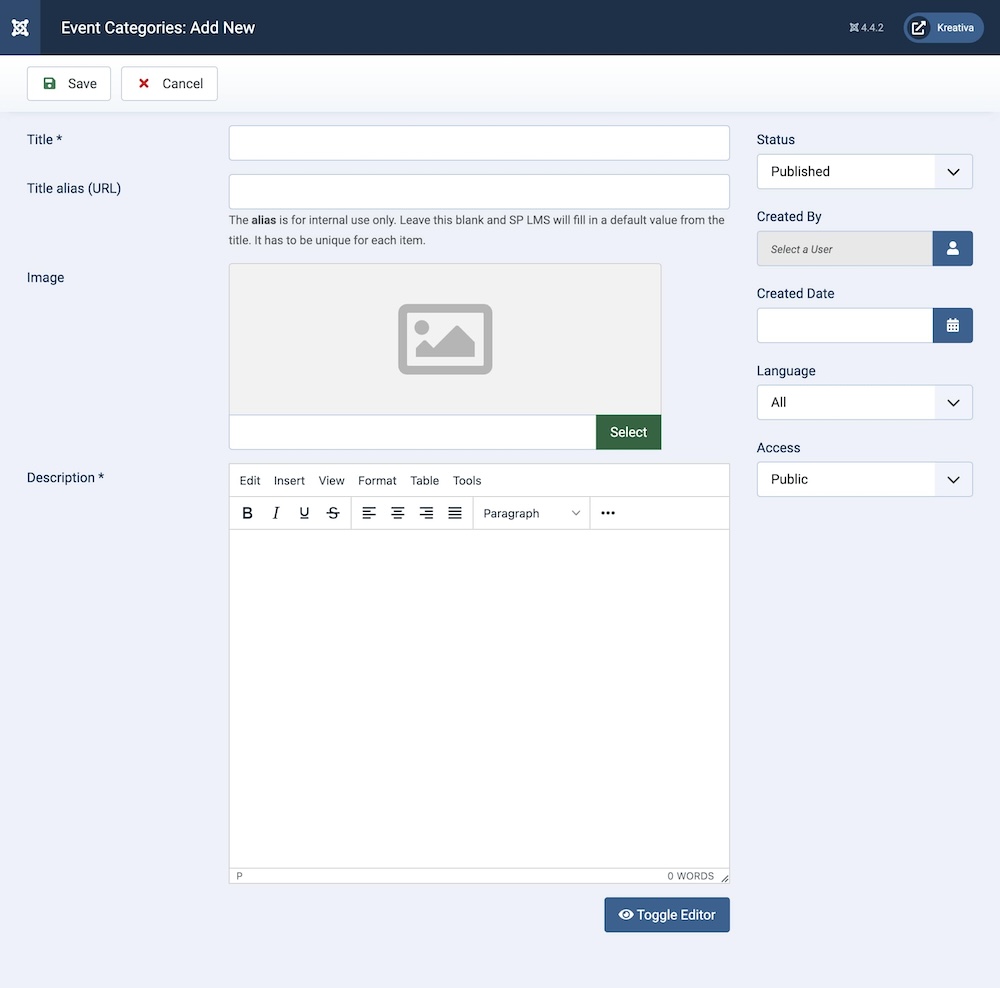The height and width of the screenshot is (988, 1000).
Task: Expand the Status dropdown
Action: coord(864,171)
